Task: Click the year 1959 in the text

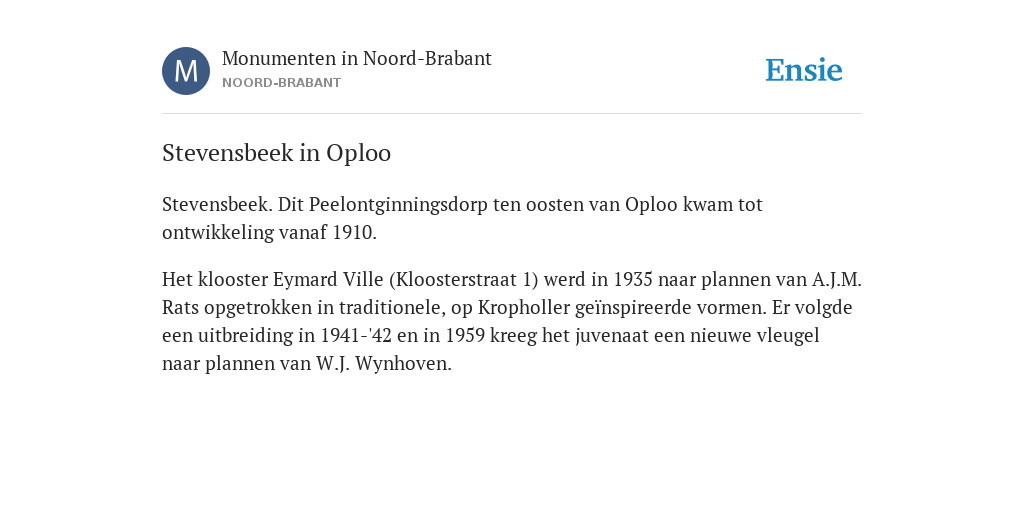Action: pyautogui.click(x=465, y=336)
